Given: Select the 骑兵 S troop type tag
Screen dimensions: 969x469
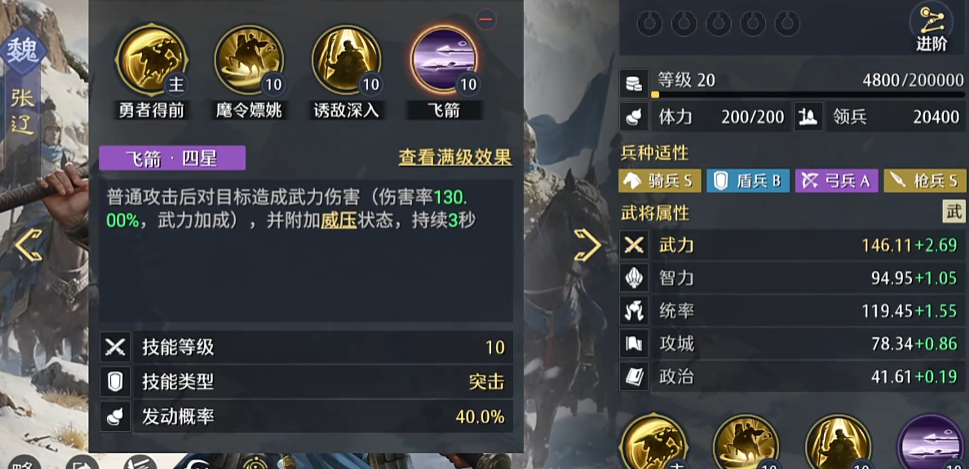Looking at the screenshot, I should [x=660, y=180].
